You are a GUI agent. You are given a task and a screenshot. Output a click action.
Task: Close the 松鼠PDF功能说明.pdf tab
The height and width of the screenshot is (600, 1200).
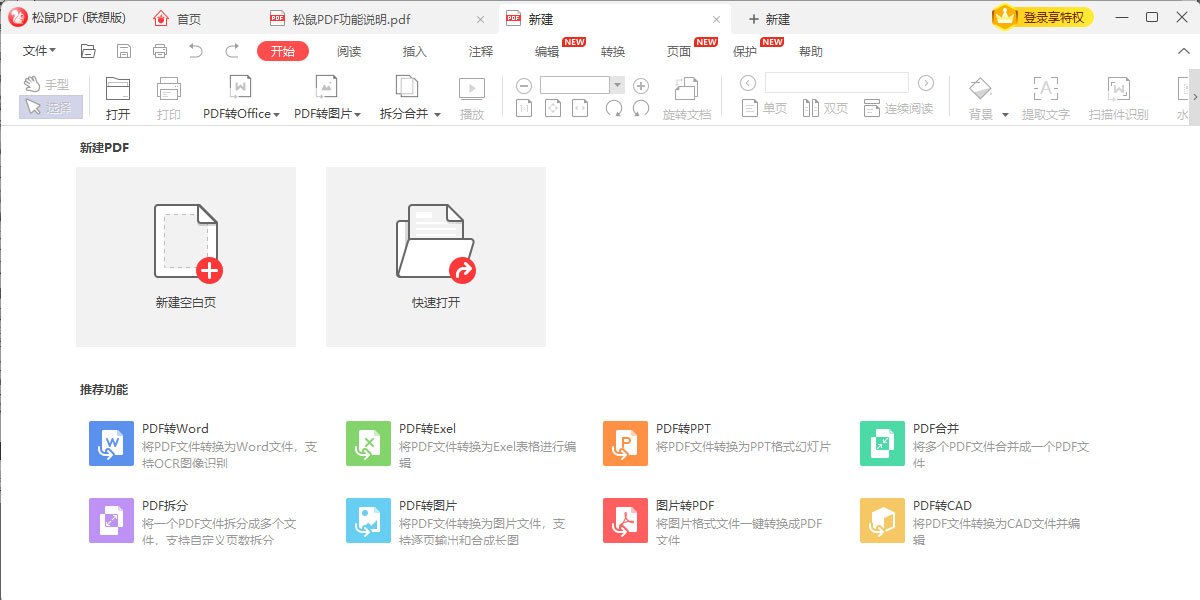482,19
